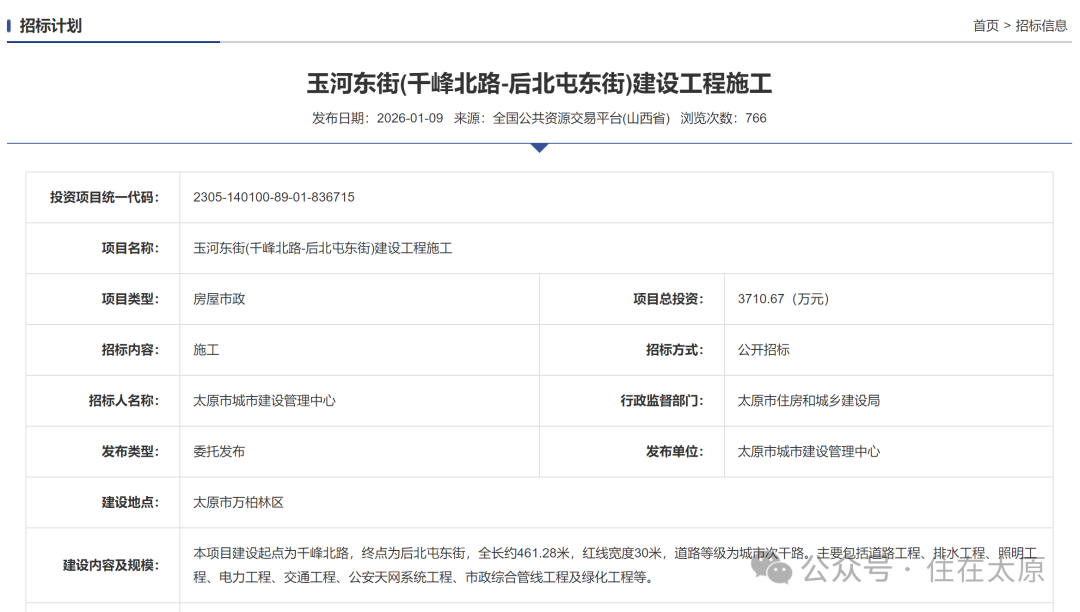Image resolution: width=1080 pixels, height=612 pixels.
Task: Click the 发布类型 value 委托发布
Action: click(x=219, y=451)
